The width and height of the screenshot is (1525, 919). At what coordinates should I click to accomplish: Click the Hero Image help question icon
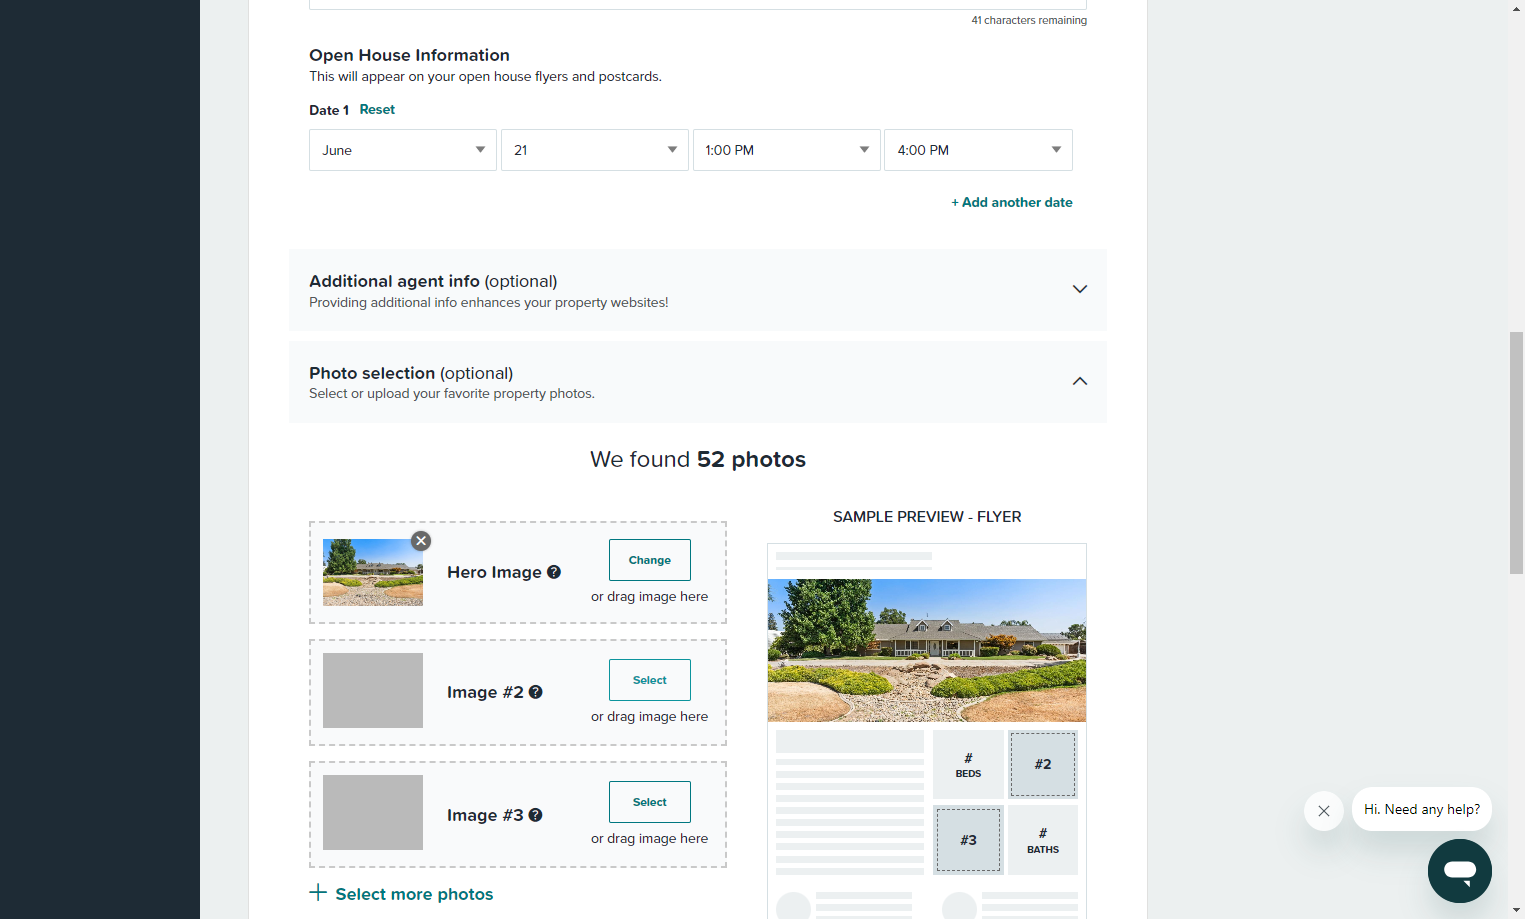point(554,572)
